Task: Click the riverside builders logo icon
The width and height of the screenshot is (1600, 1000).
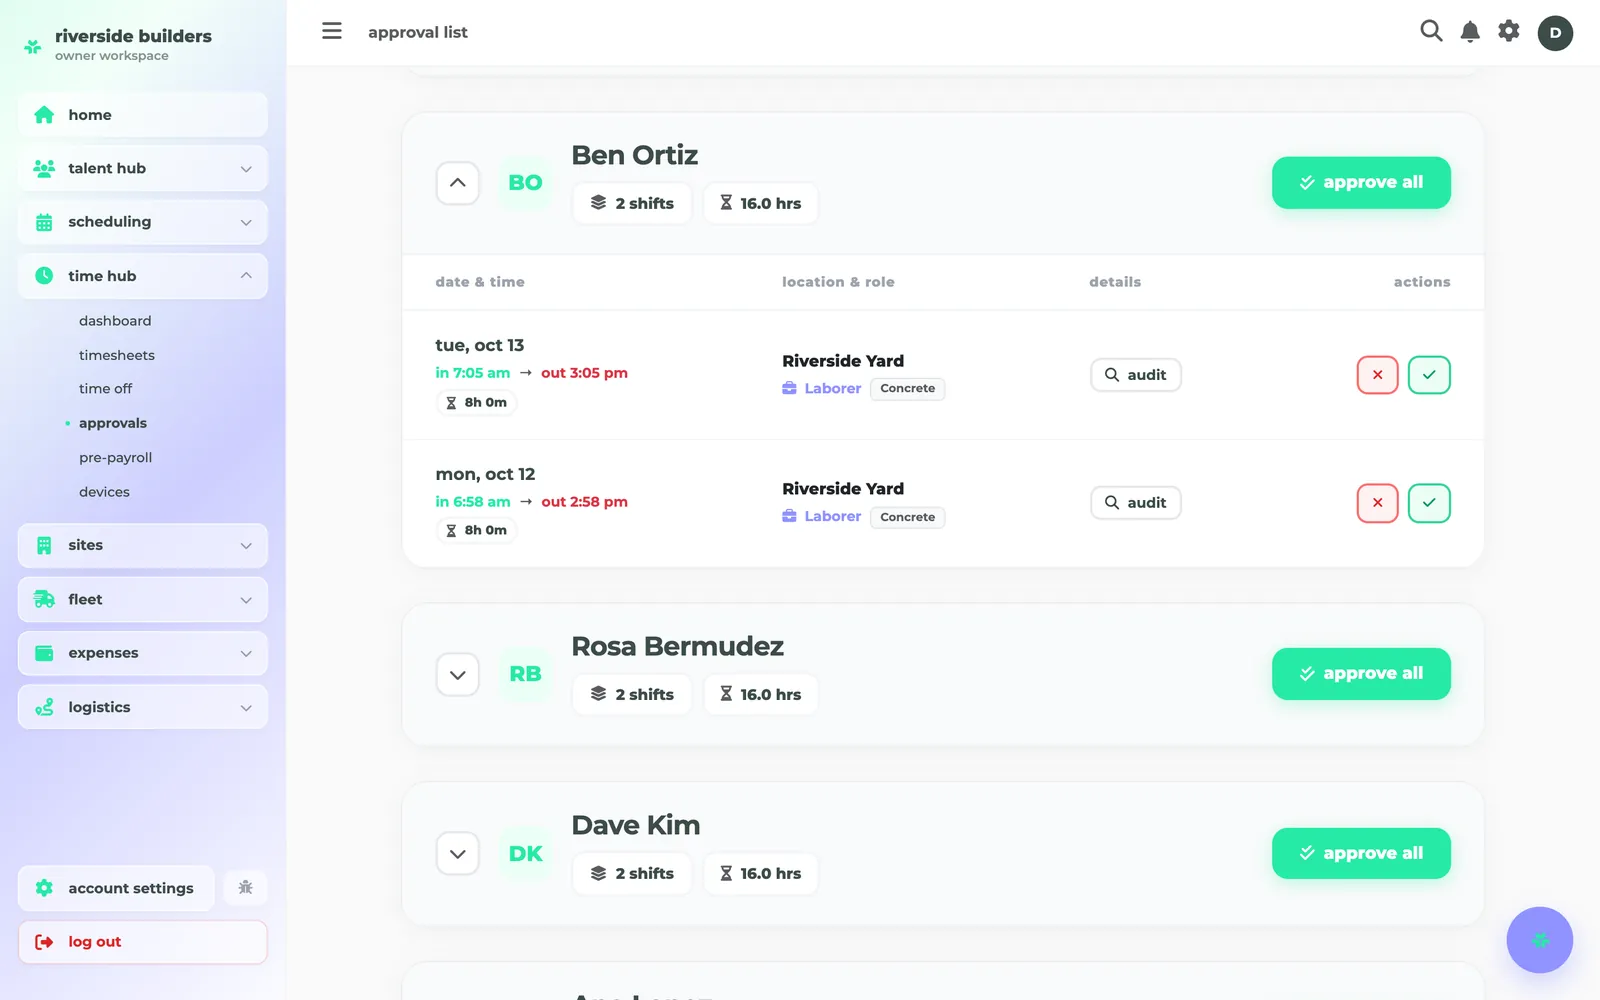Action: (33, 46)
